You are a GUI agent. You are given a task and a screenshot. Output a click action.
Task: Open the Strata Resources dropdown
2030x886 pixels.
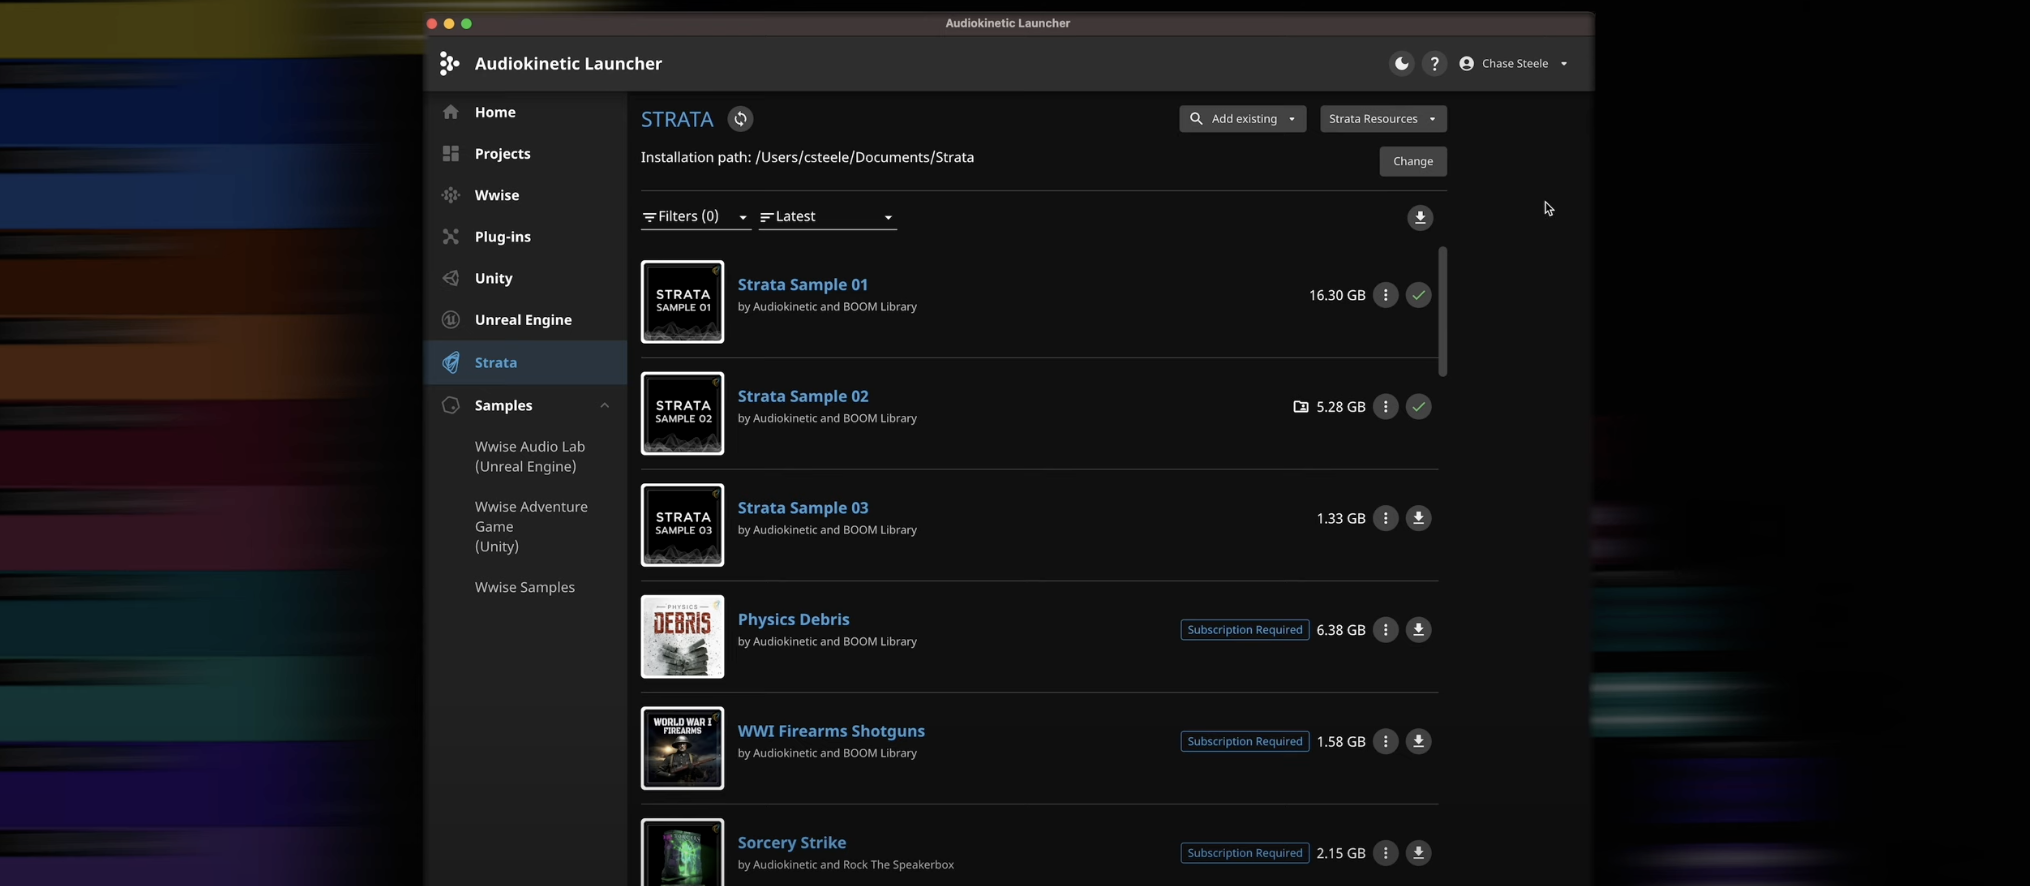(x=1383, y=118)
